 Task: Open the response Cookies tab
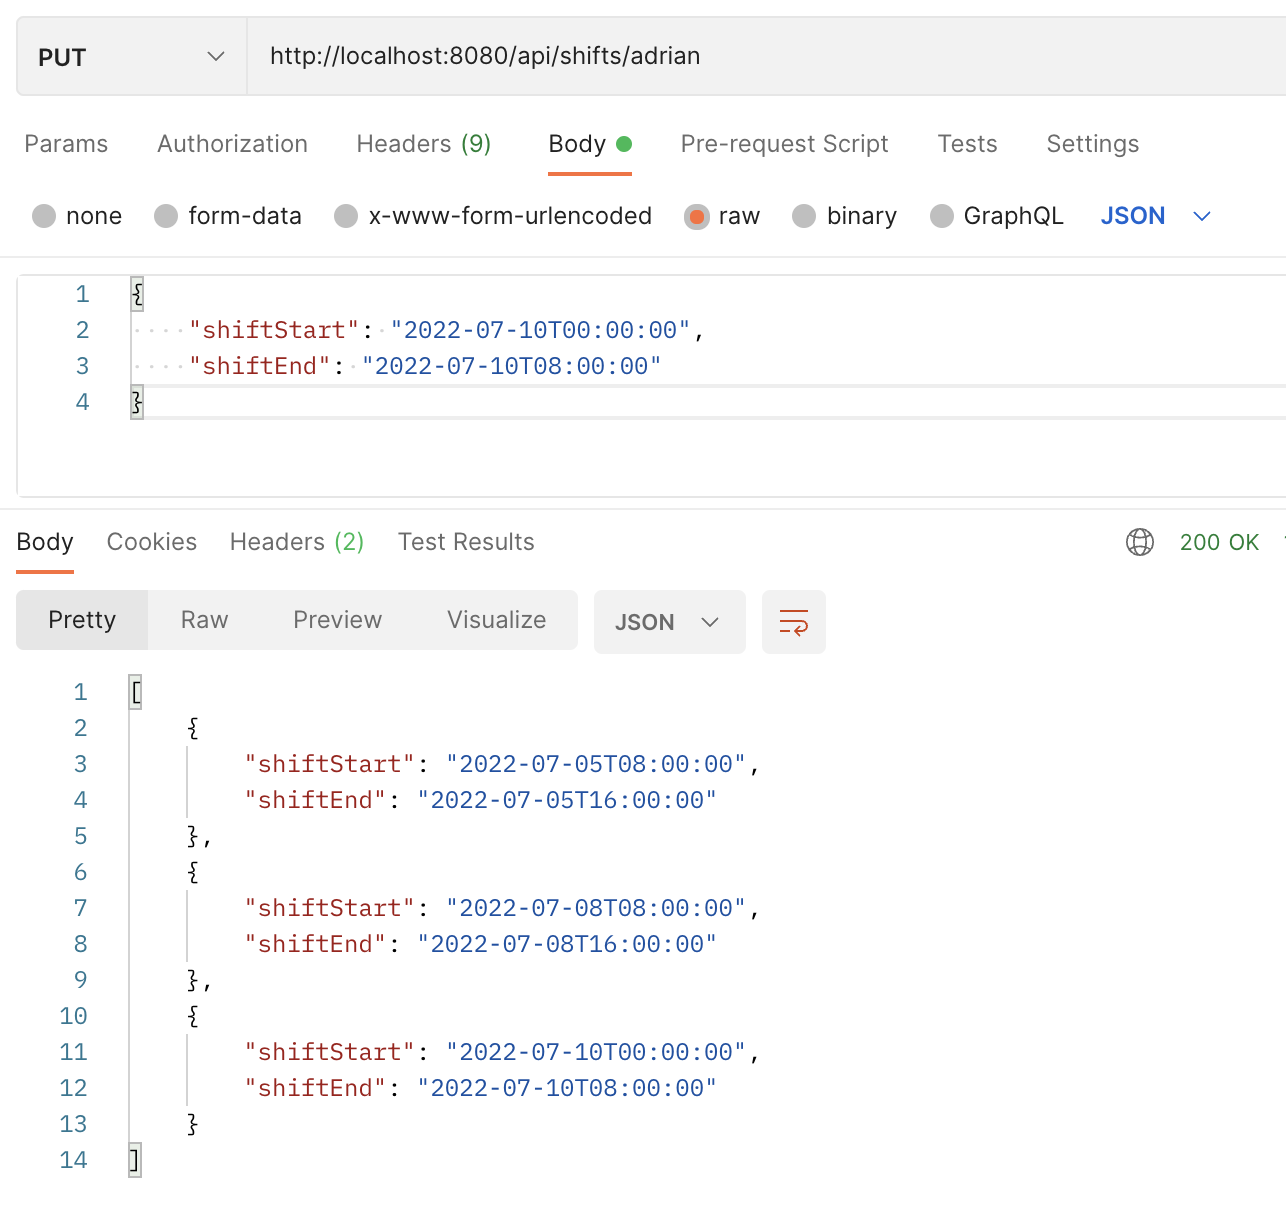point(152,542)
